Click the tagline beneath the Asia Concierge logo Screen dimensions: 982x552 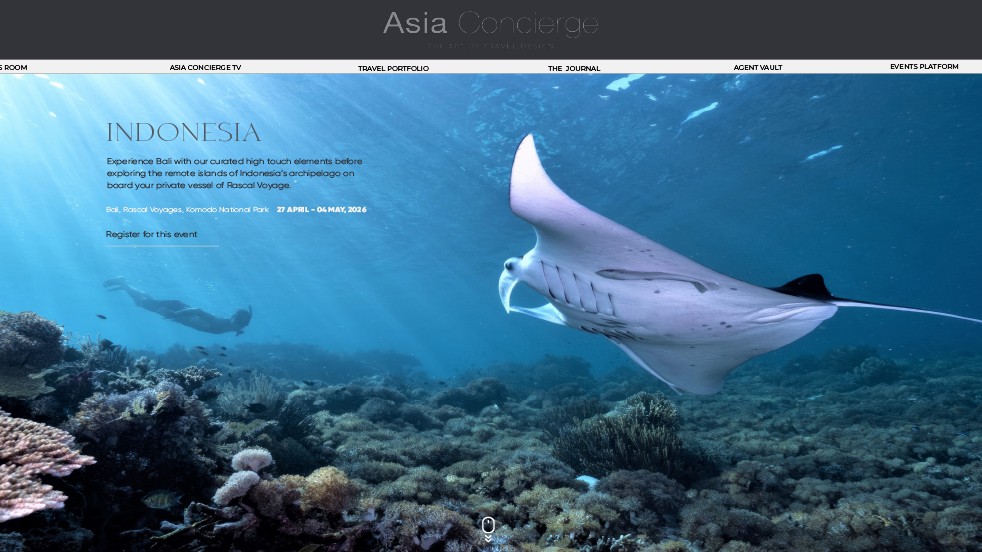point(490,45)
